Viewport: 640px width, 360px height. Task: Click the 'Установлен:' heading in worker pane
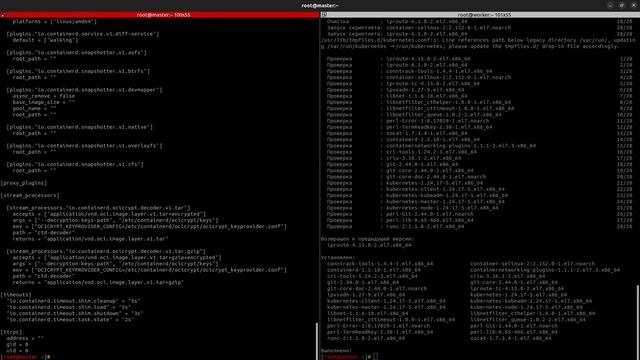point(338,258)
